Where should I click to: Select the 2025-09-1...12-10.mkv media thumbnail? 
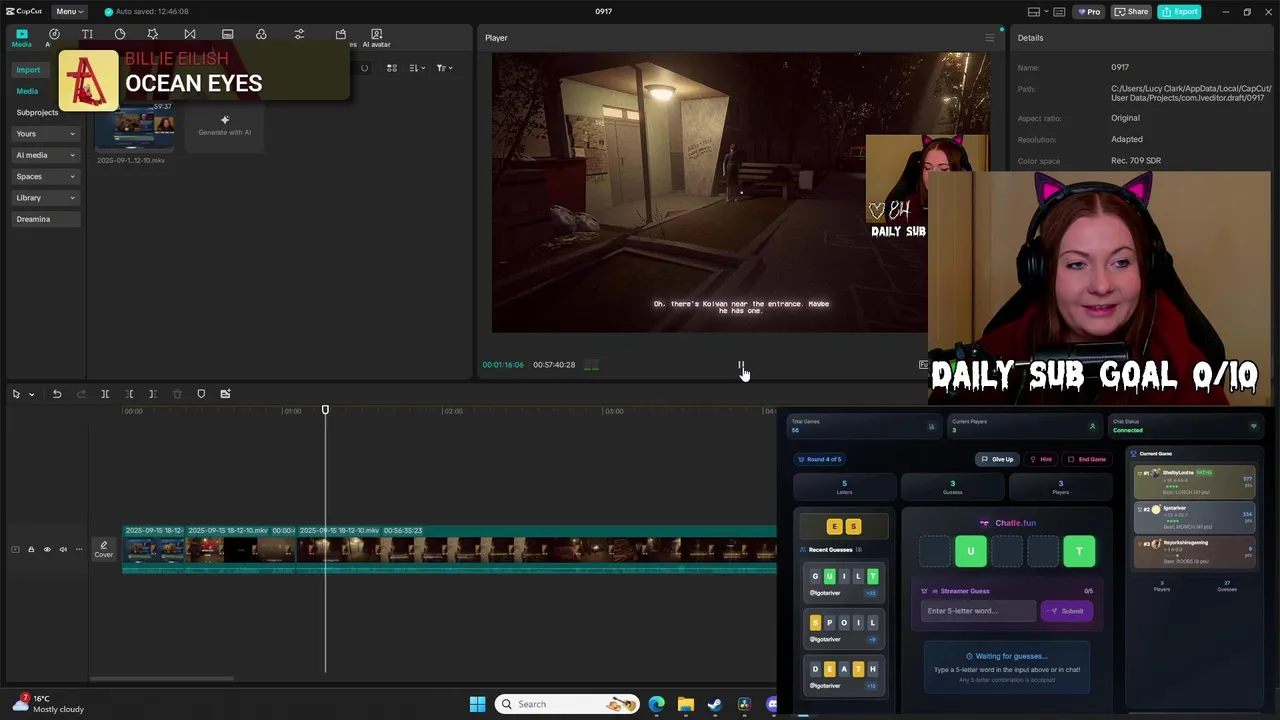(134, 127)
